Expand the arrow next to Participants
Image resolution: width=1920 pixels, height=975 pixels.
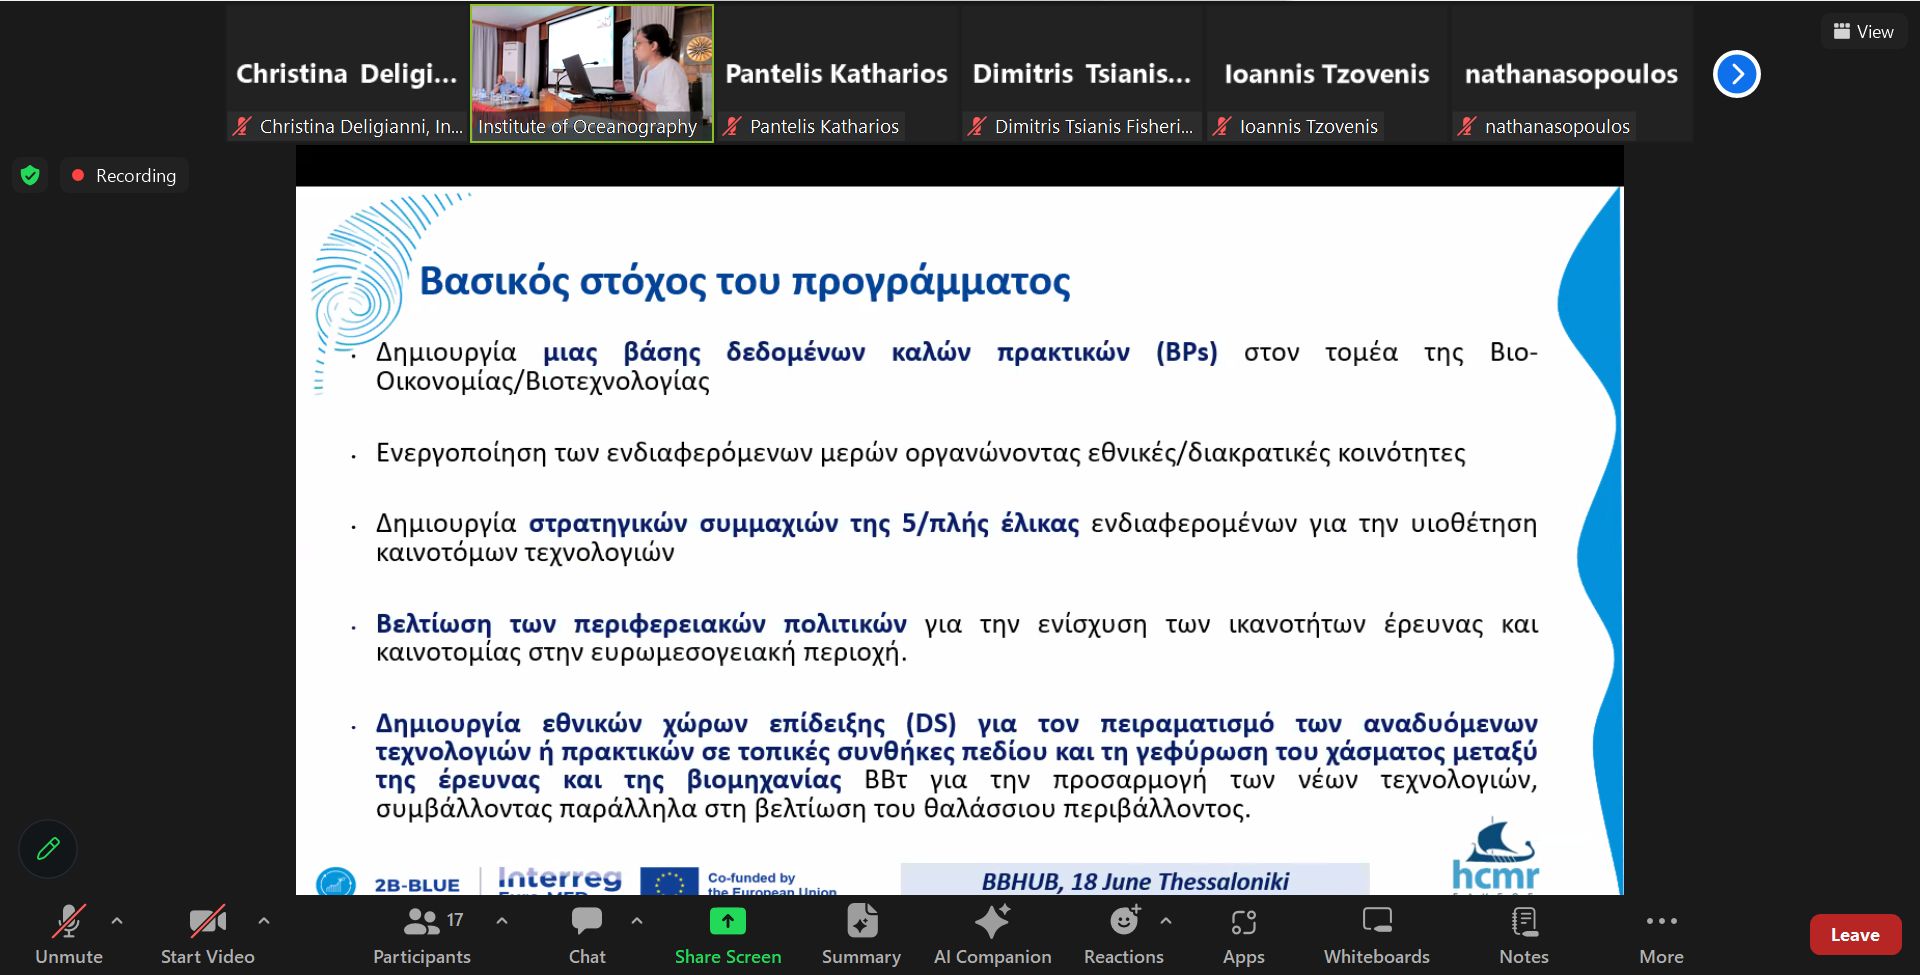[x=502, y=921]
